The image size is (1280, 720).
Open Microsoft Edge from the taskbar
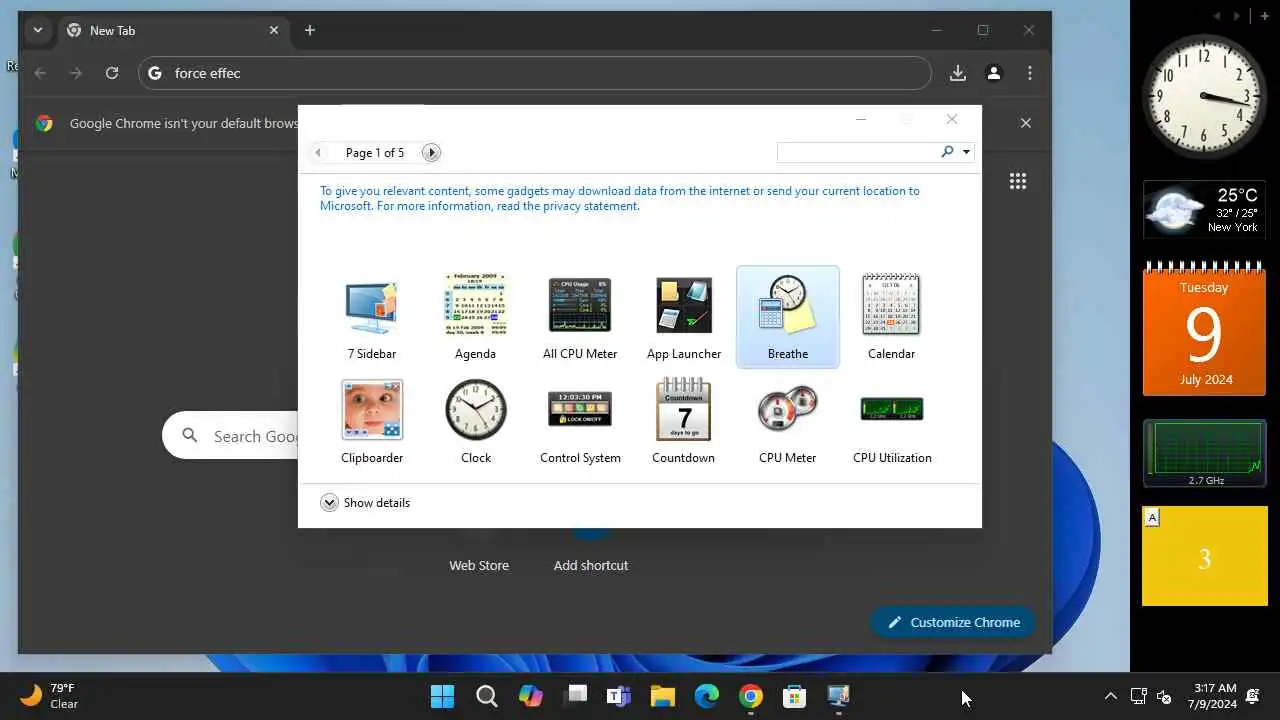coord(707,696)
